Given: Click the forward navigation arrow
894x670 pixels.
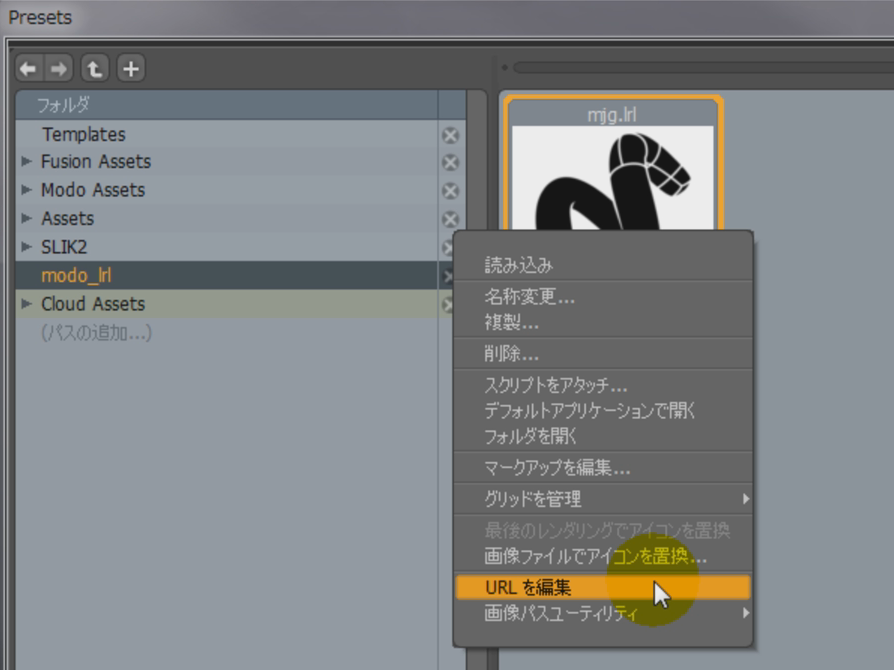Looking at the screenshot, I should 59,69.
